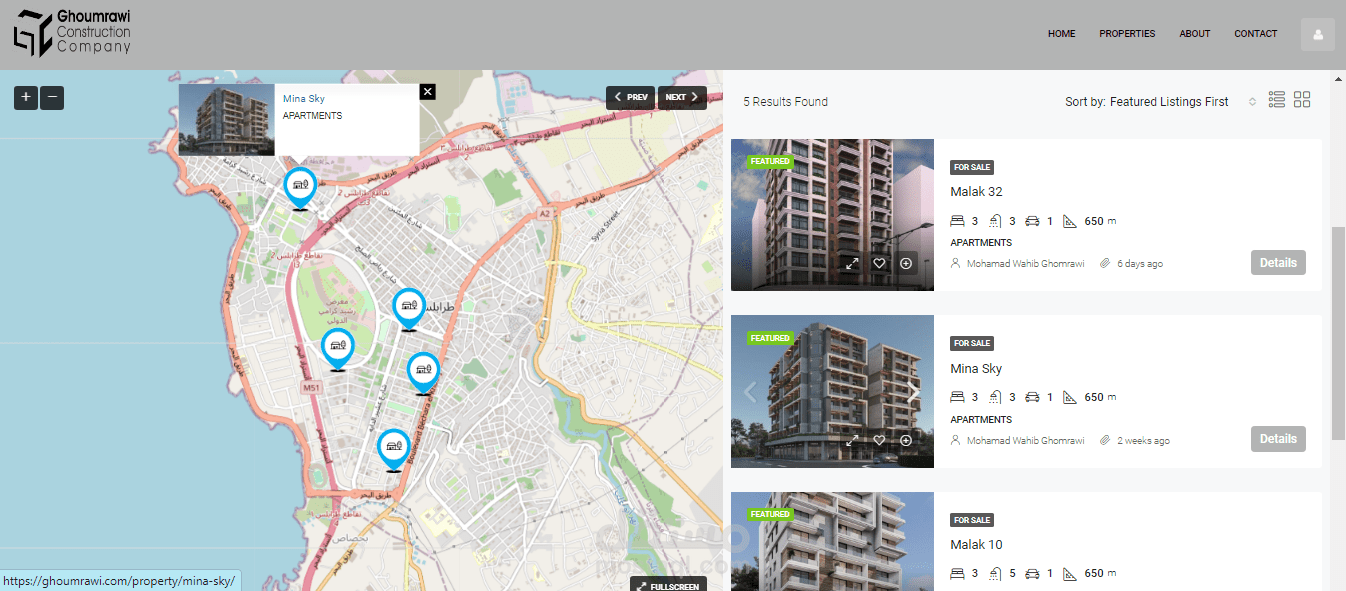This screenshot has height=591, width=1346.
Task: Open the Sort by Featured Listings First dropdown
Action: [1160, 102]
